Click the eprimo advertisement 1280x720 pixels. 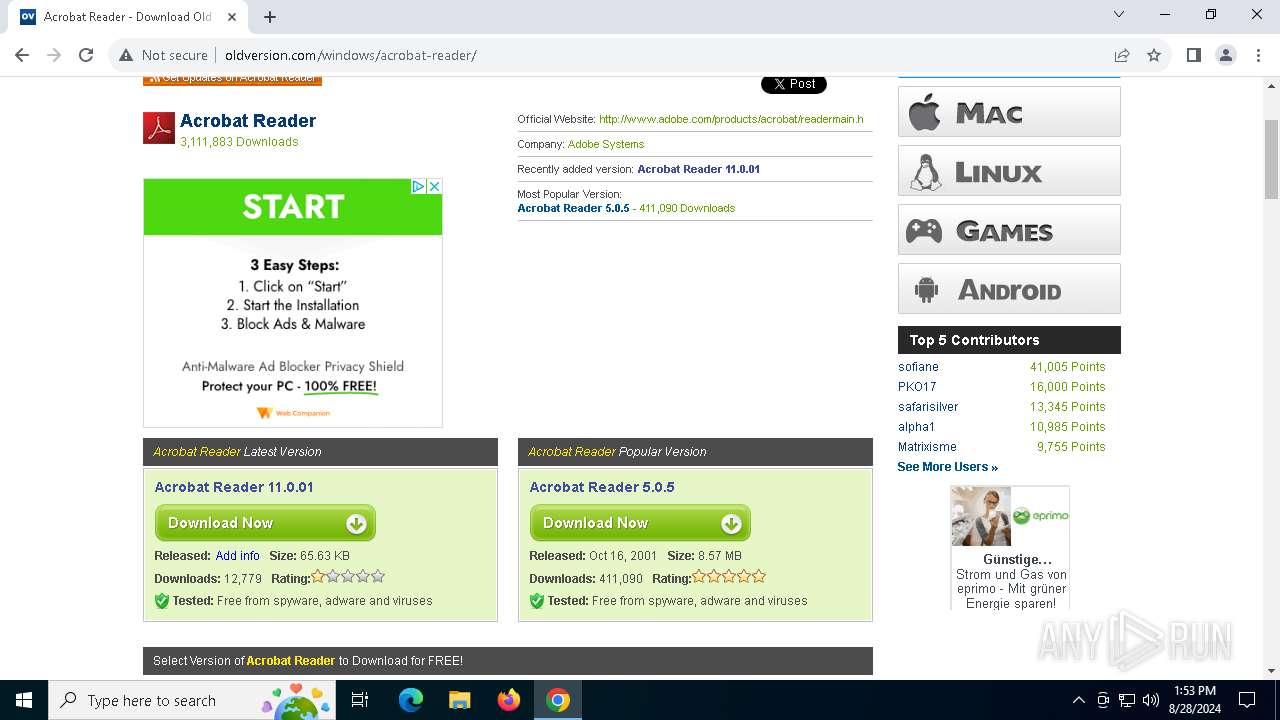1010,548
